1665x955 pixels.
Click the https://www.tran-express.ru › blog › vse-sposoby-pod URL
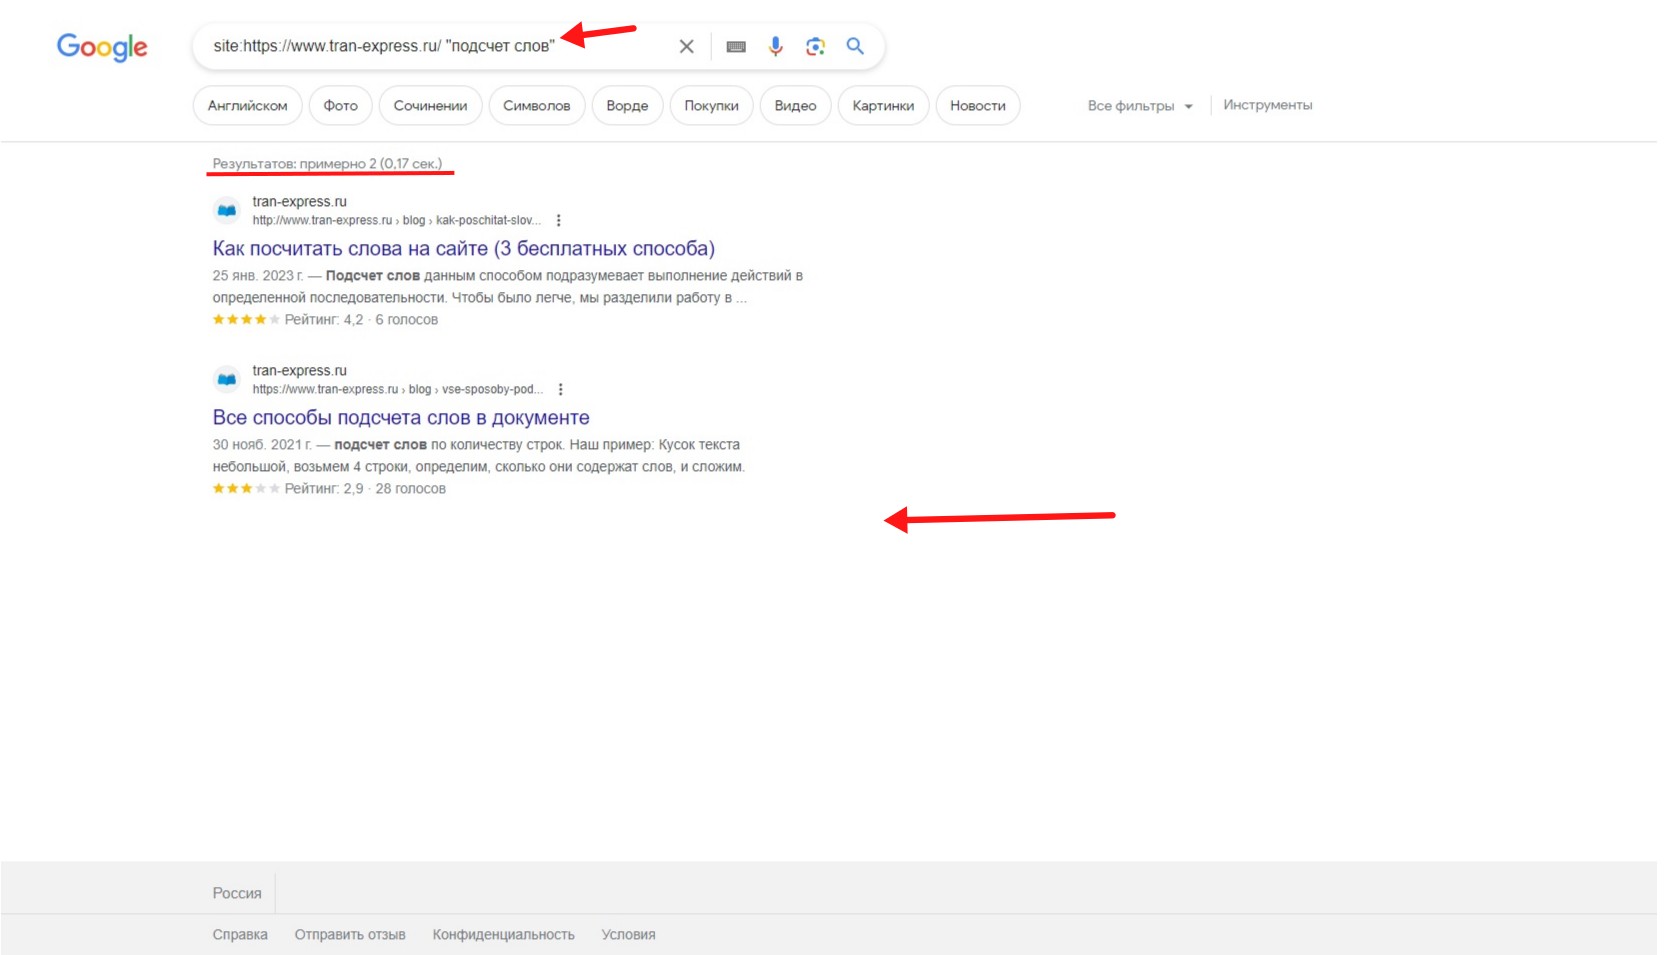tap(398, 389)
